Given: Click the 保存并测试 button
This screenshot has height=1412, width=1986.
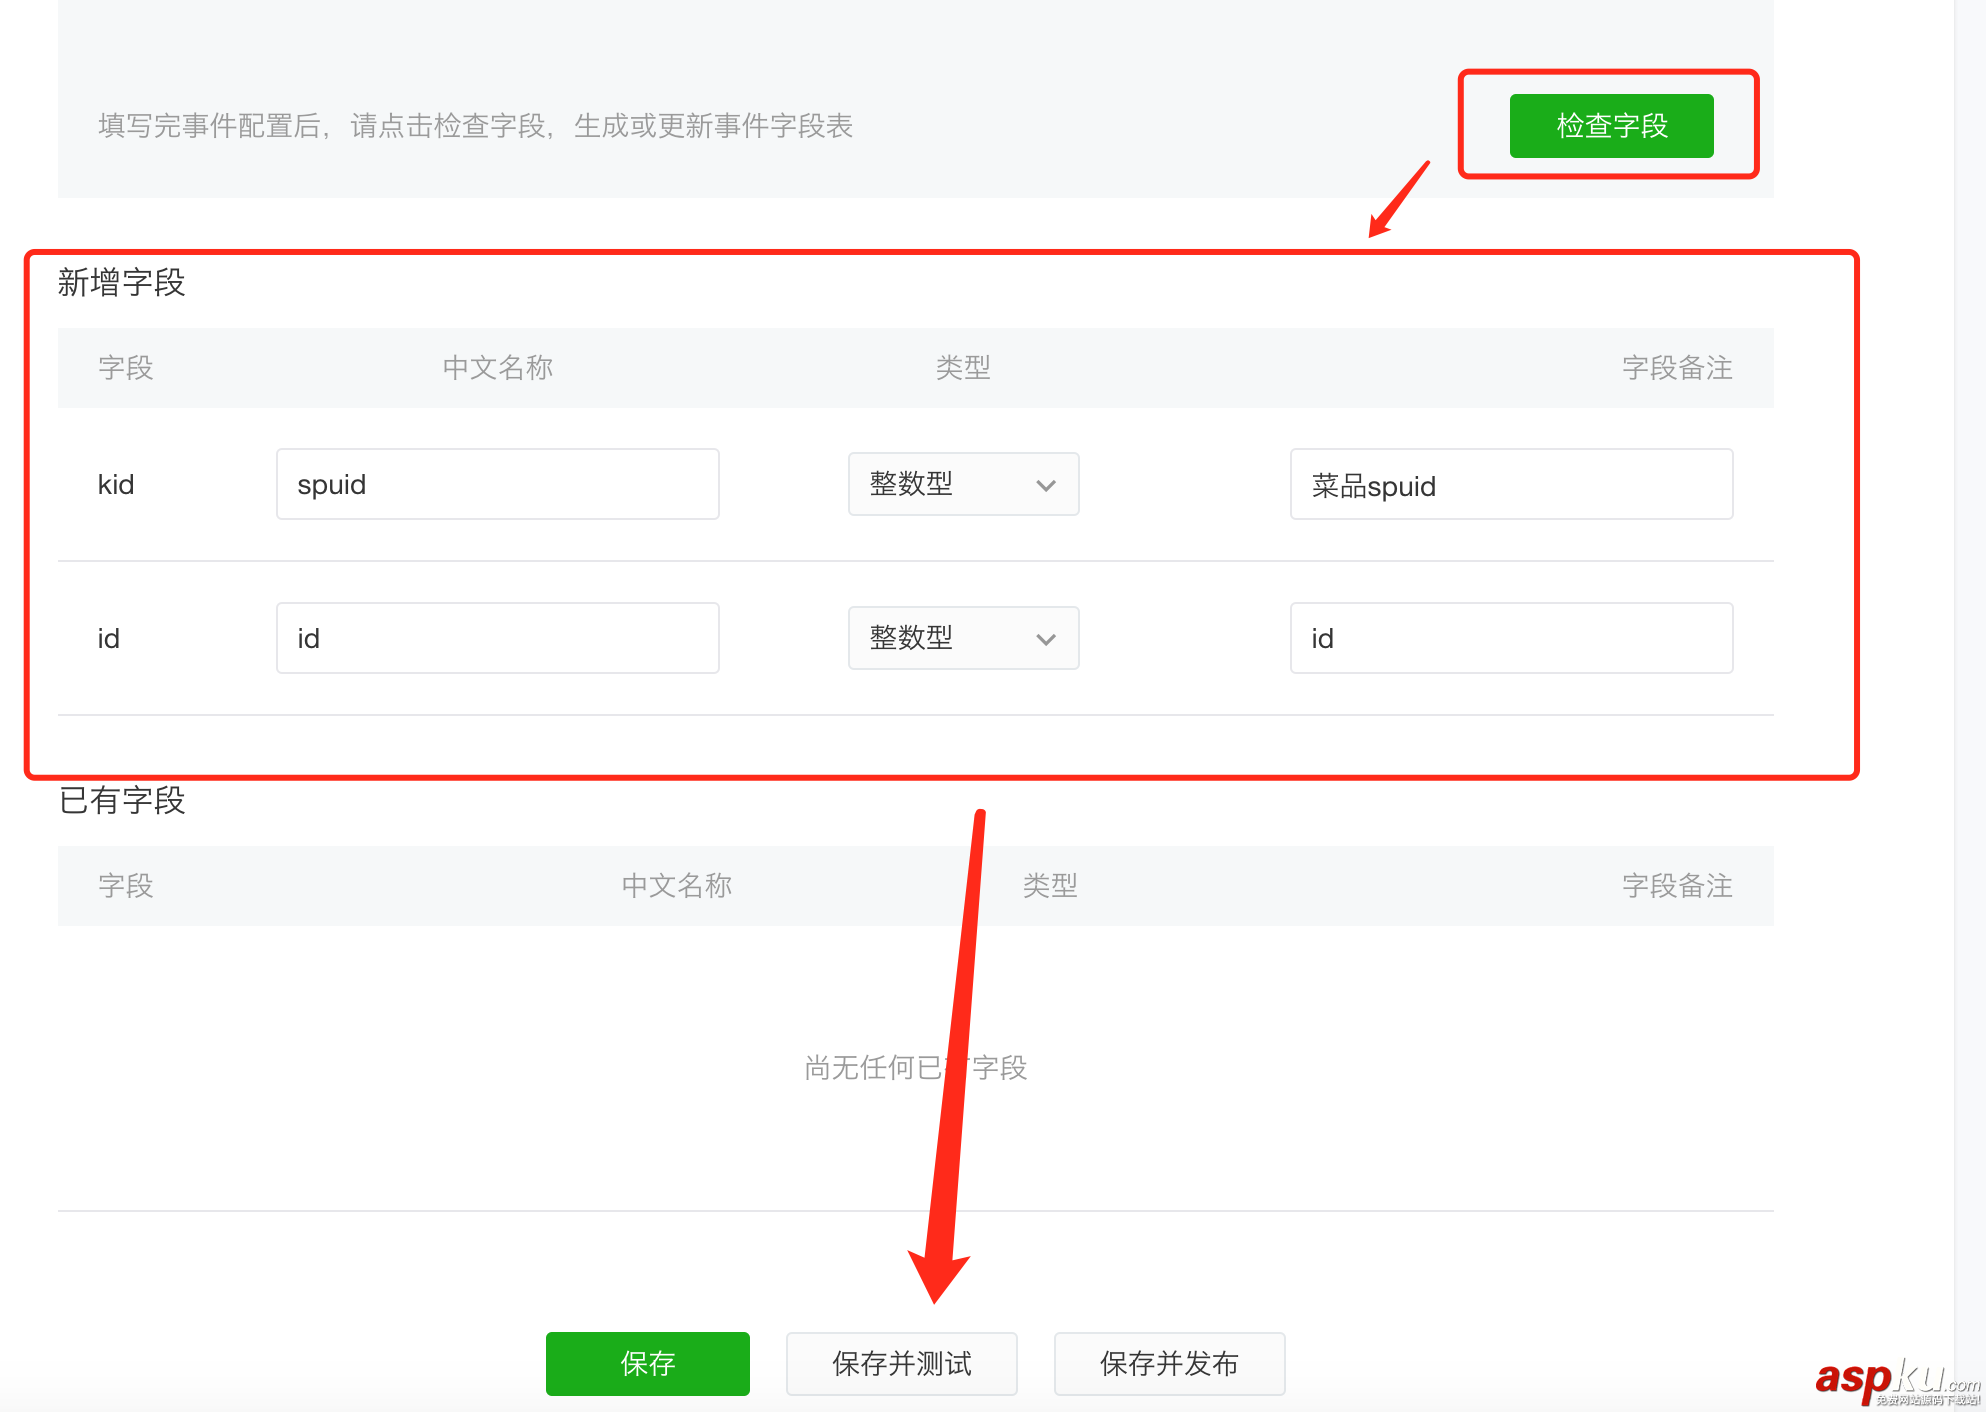Looking at the screenshot, I should tap(901, 1363).
